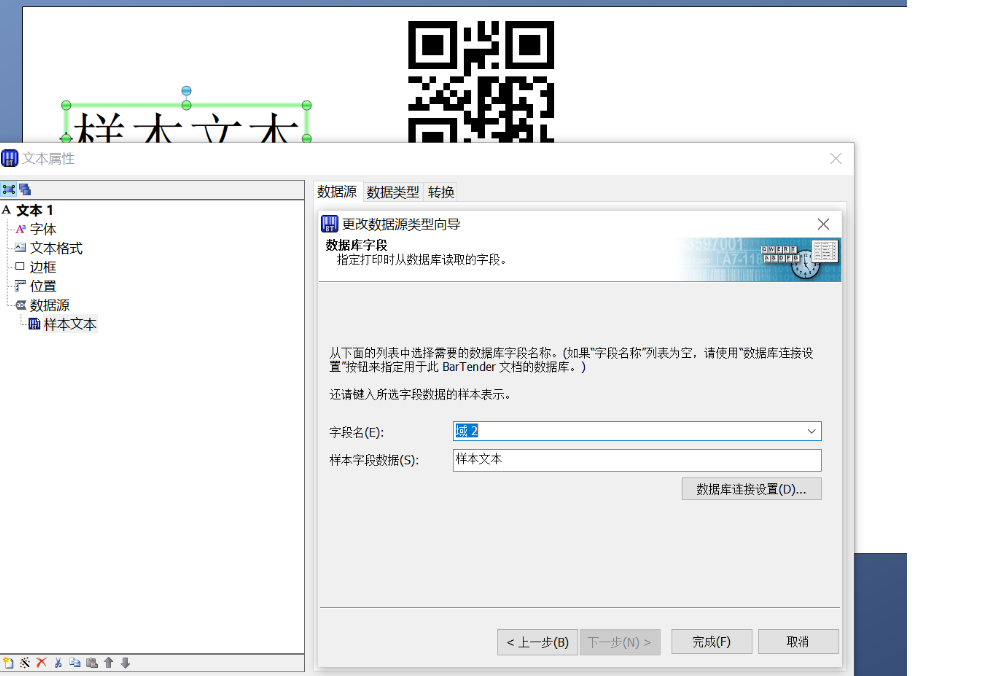Click the paste clipboard icon

click(x=92, y=663)
